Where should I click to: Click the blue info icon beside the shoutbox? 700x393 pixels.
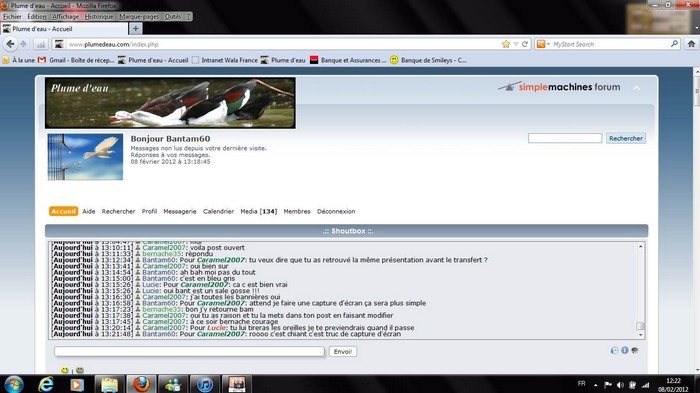(625, 351)
